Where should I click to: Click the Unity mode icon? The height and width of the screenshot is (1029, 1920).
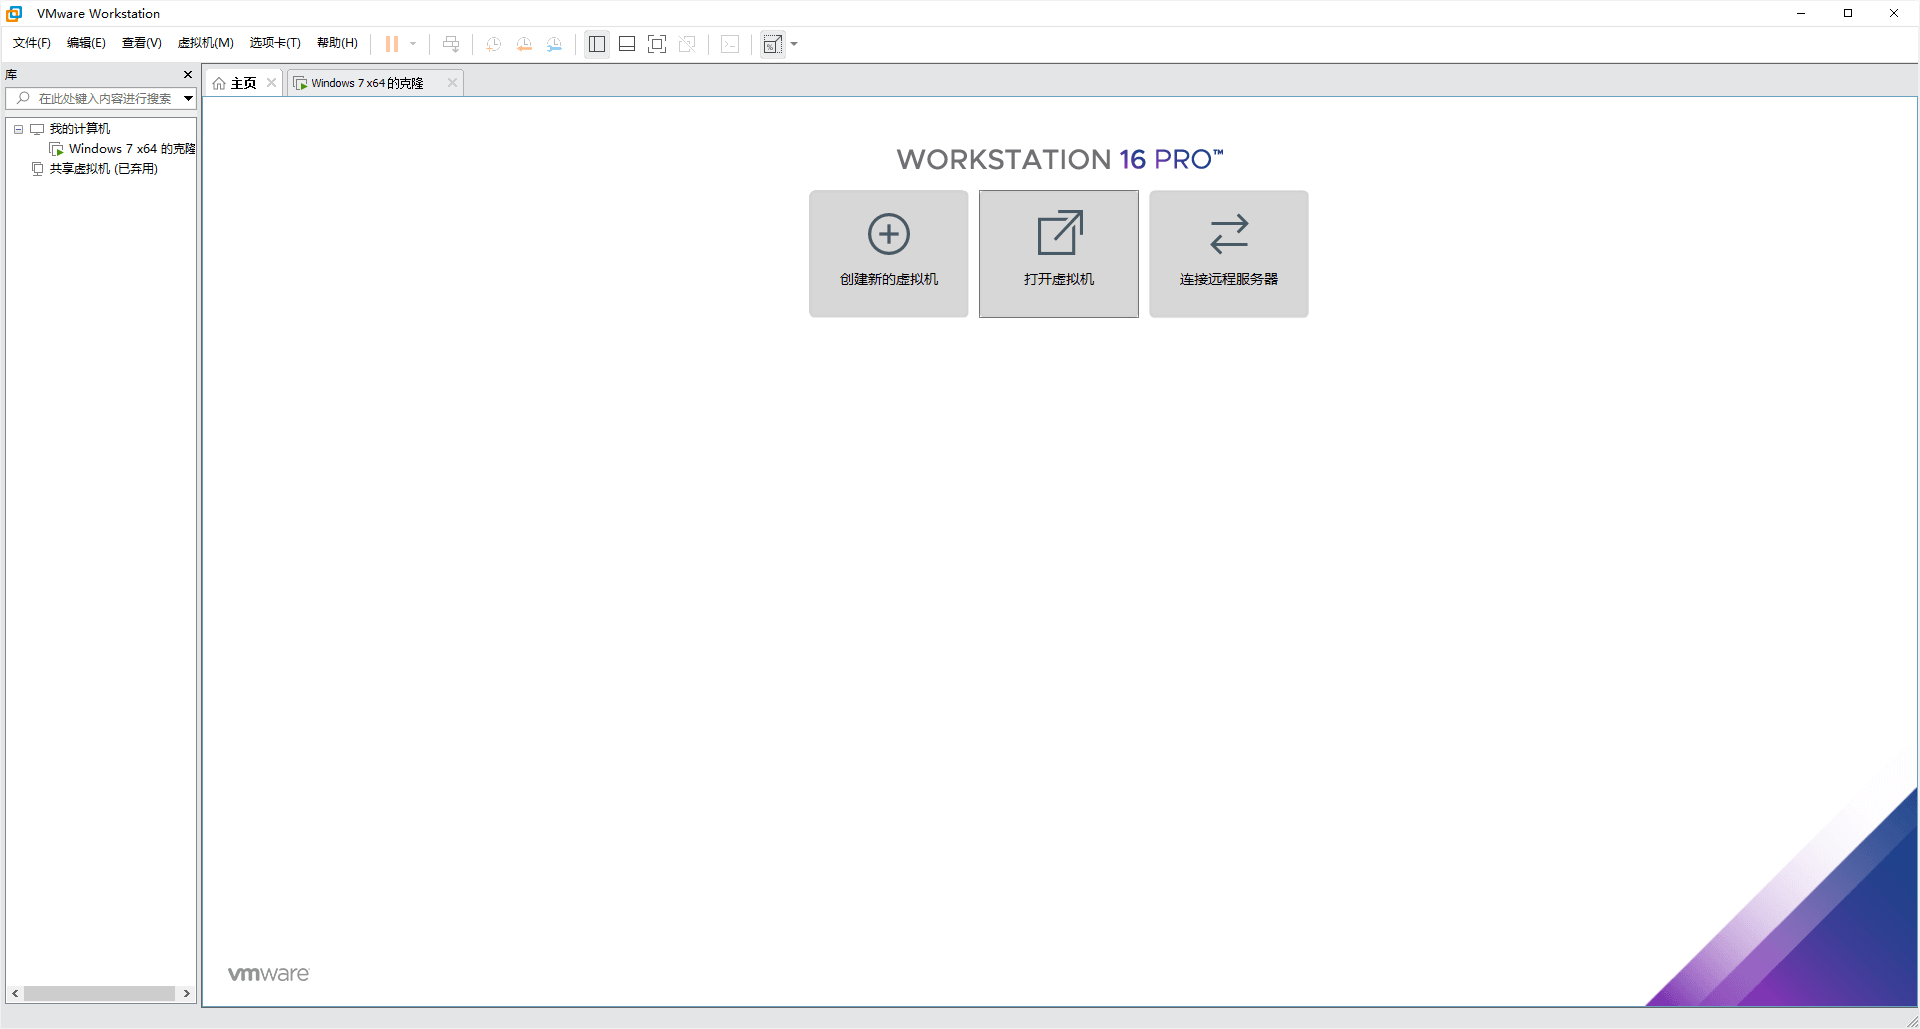tap(687, 44)
